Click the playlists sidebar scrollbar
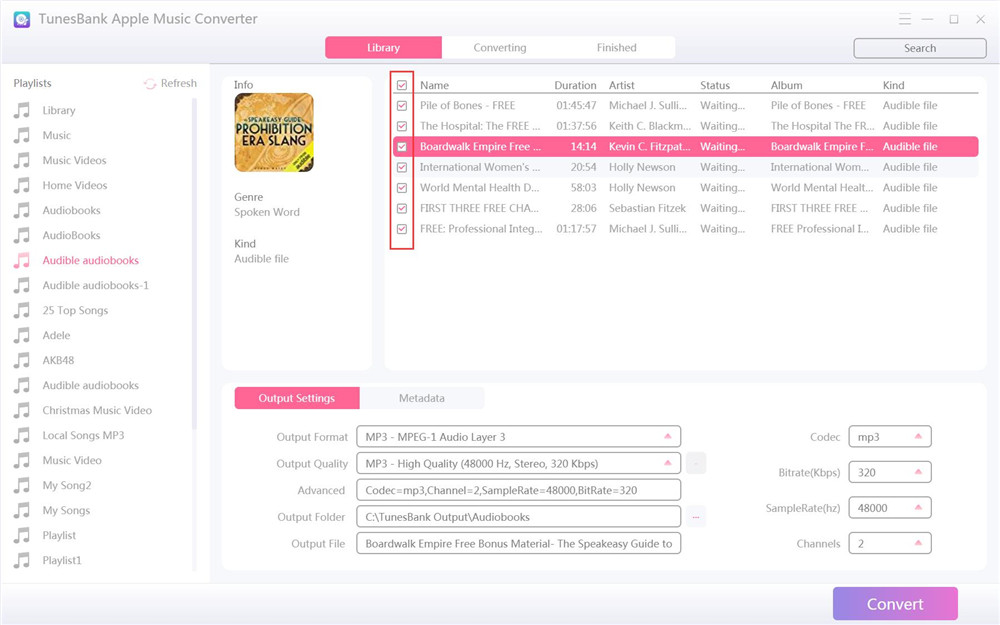The height and width of the screenshot is (625, 1000). click(195, 263)
